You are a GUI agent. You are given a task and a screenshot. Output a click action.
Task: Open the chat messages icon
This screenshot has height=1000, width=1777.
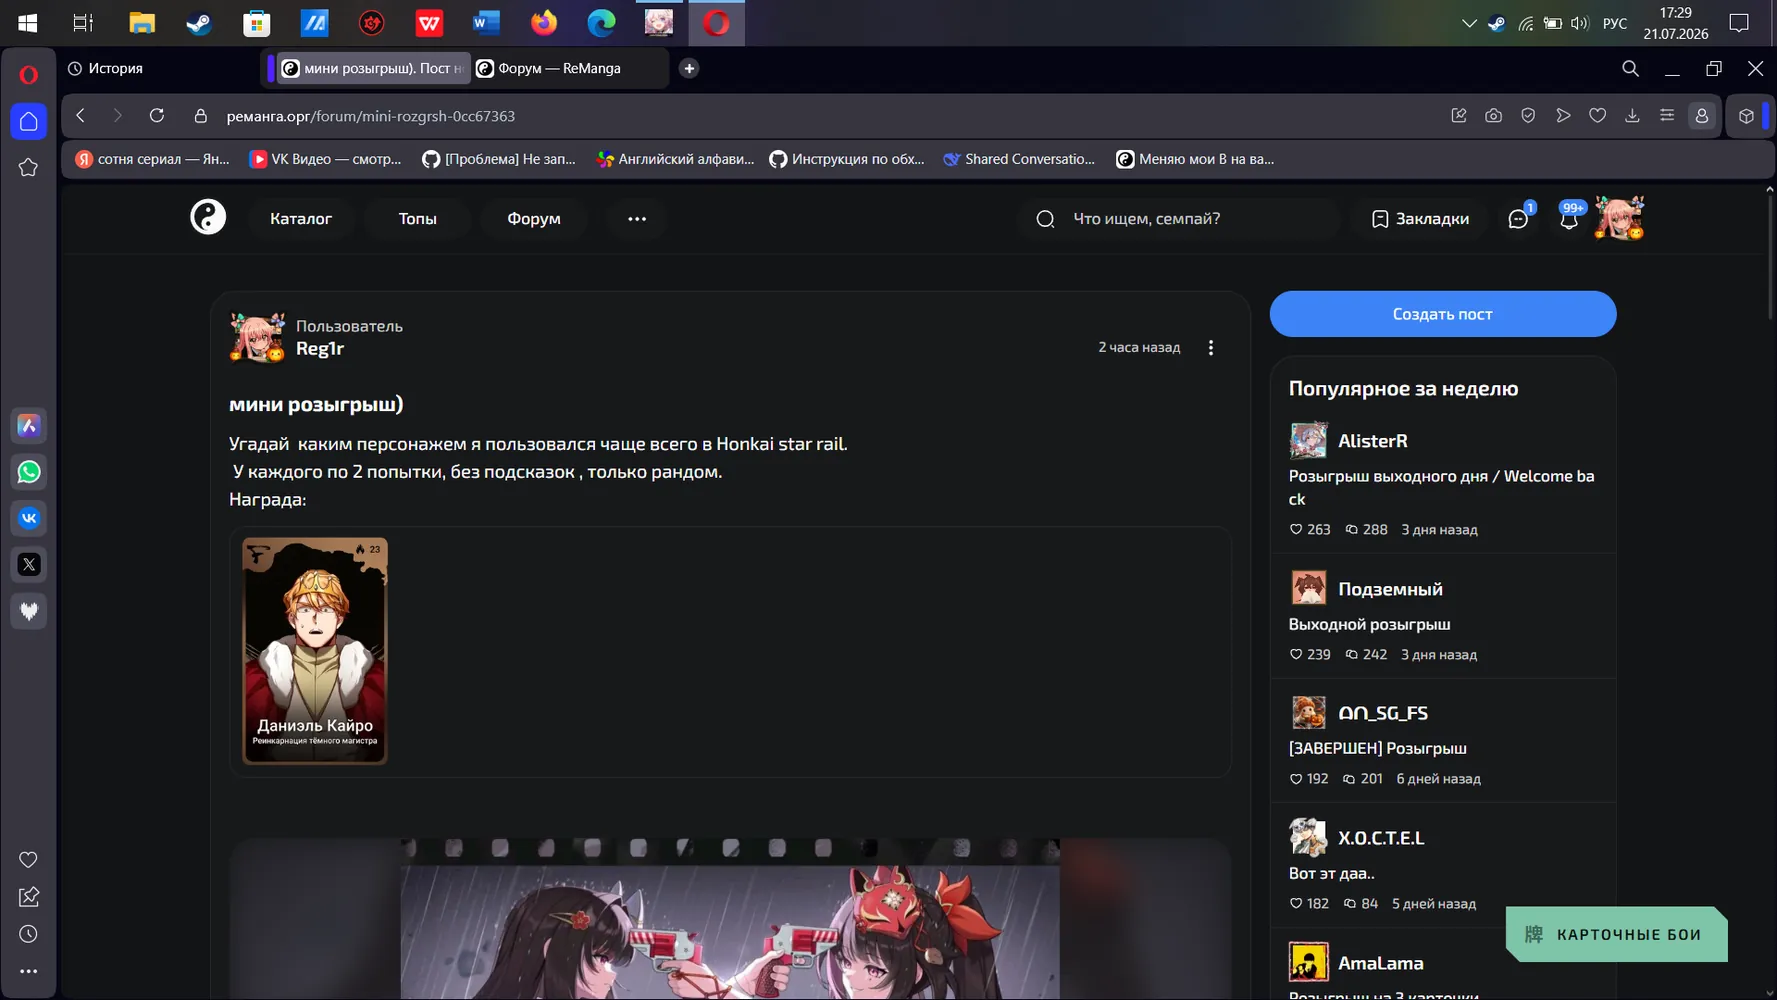pos(1518,218)
